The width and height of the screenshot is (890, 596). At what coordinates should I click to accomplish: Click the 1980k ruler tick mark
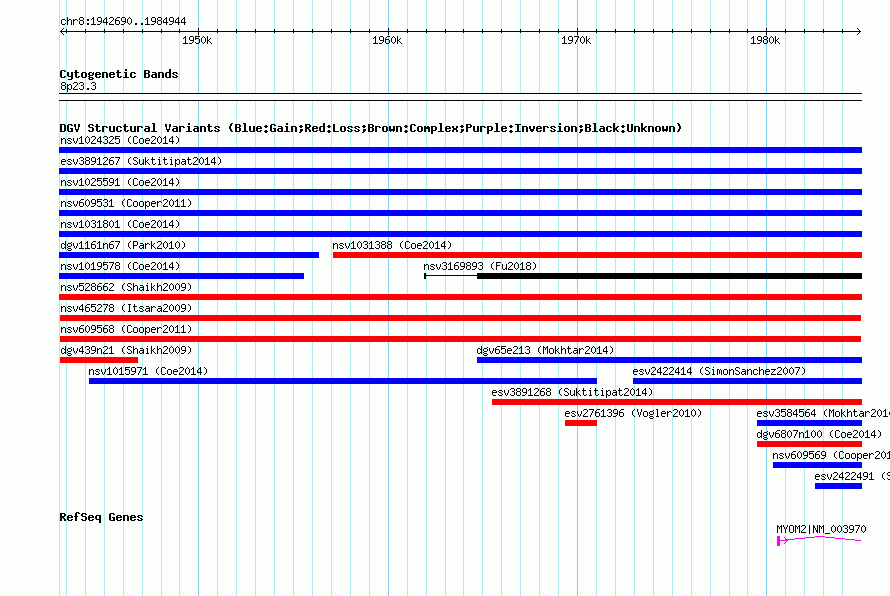pos(766,32)
